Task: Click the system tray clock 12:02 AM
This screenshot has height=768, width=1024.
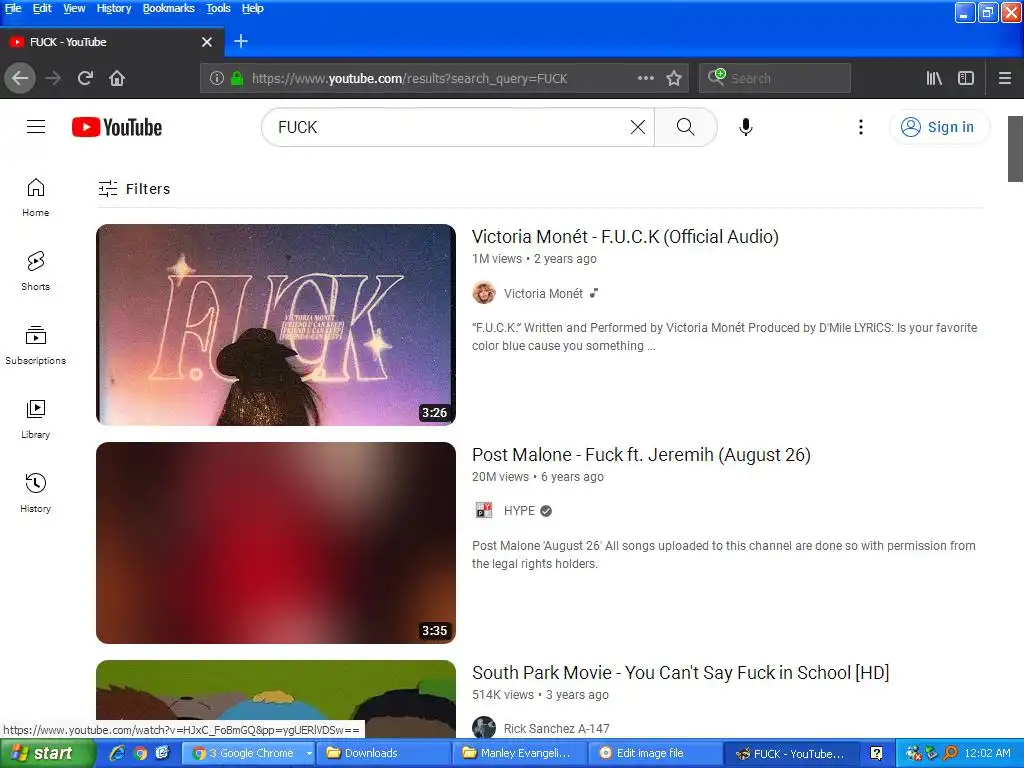Action: tap(987, 754)
